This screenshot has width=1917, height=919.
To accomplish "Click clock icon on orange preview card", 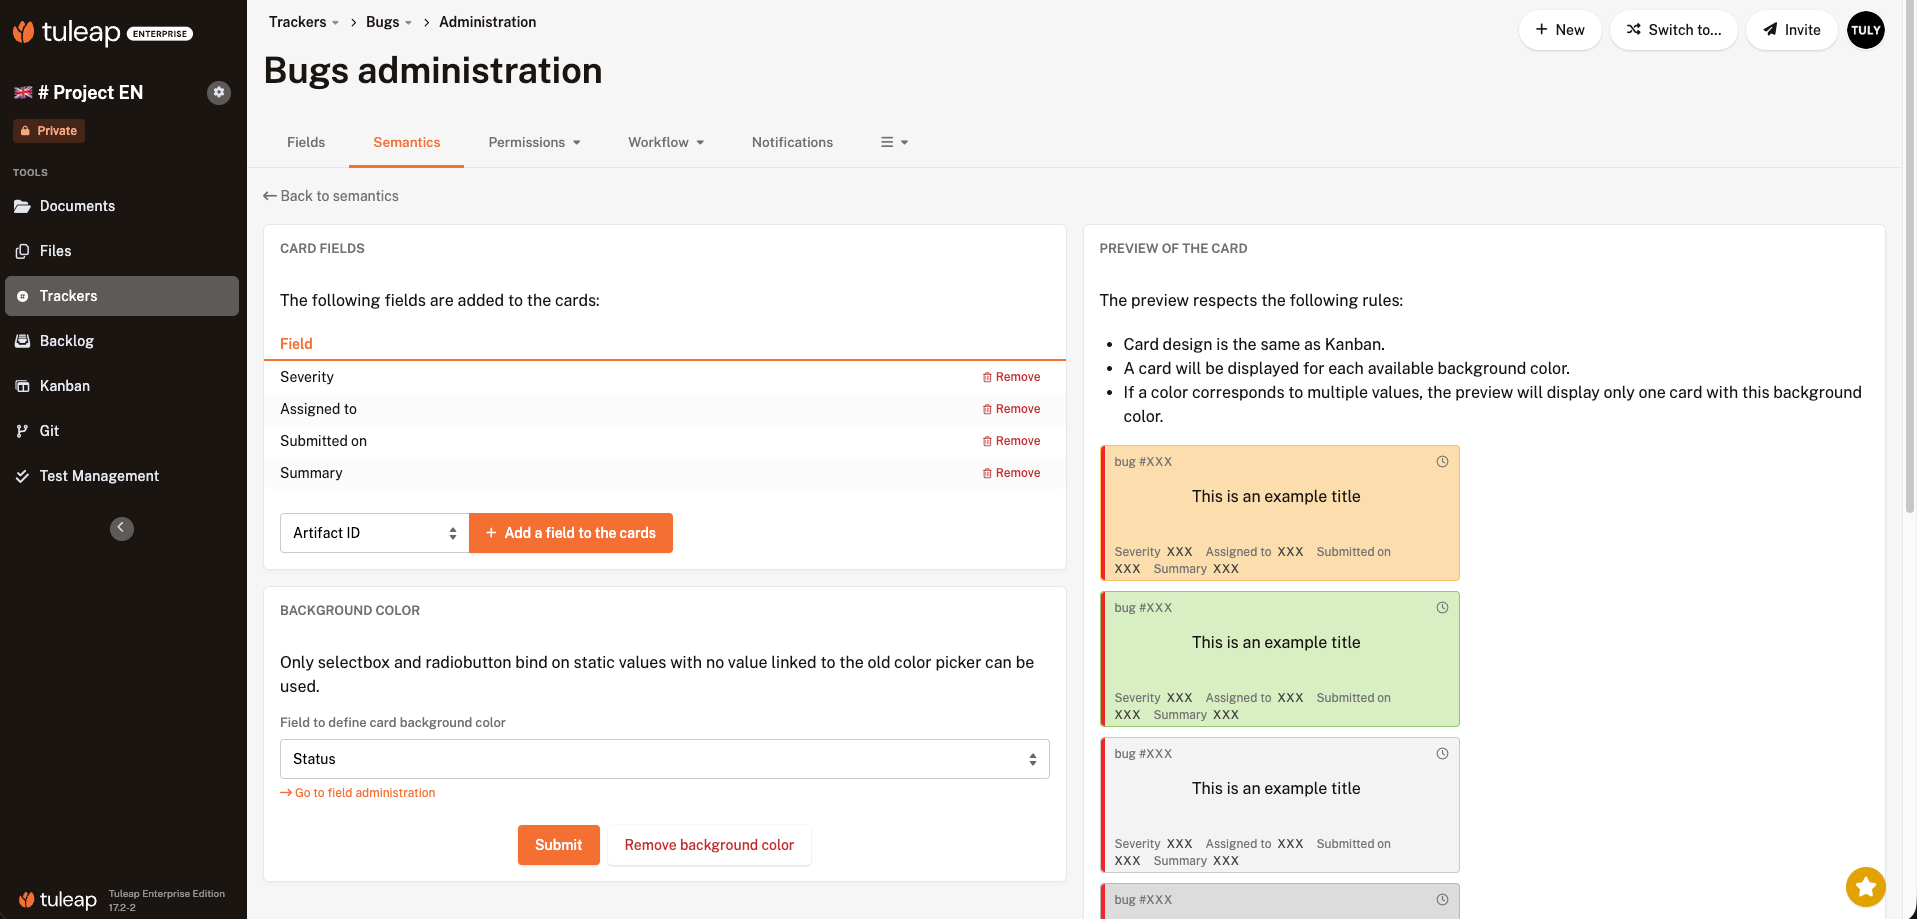I will point(1442,462).
